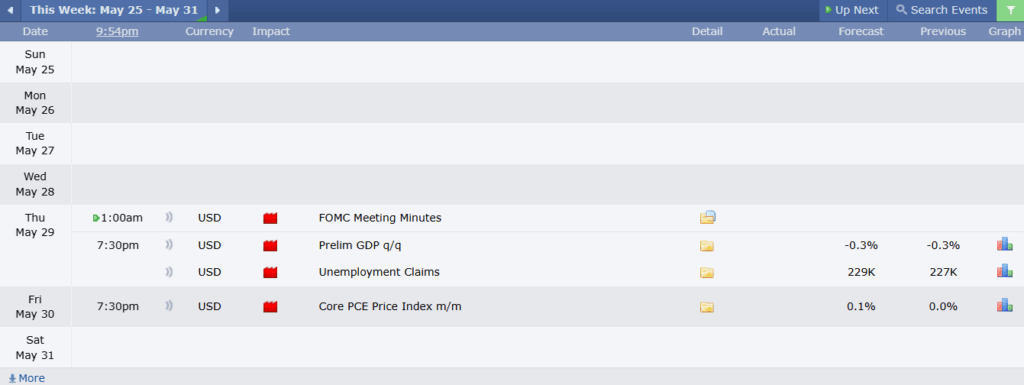Jump to Up Next event
Image resolution: width=1024 pixels, height=385 pixels.
[x=852, y=10]
